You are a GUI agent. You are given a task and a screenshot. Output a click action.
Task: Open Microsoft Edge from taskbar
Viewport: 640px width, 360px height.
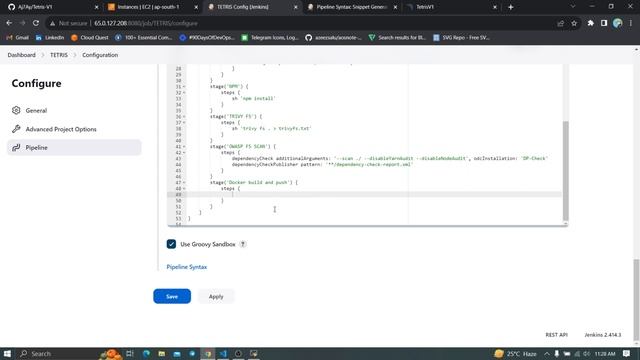click(146, 353)
